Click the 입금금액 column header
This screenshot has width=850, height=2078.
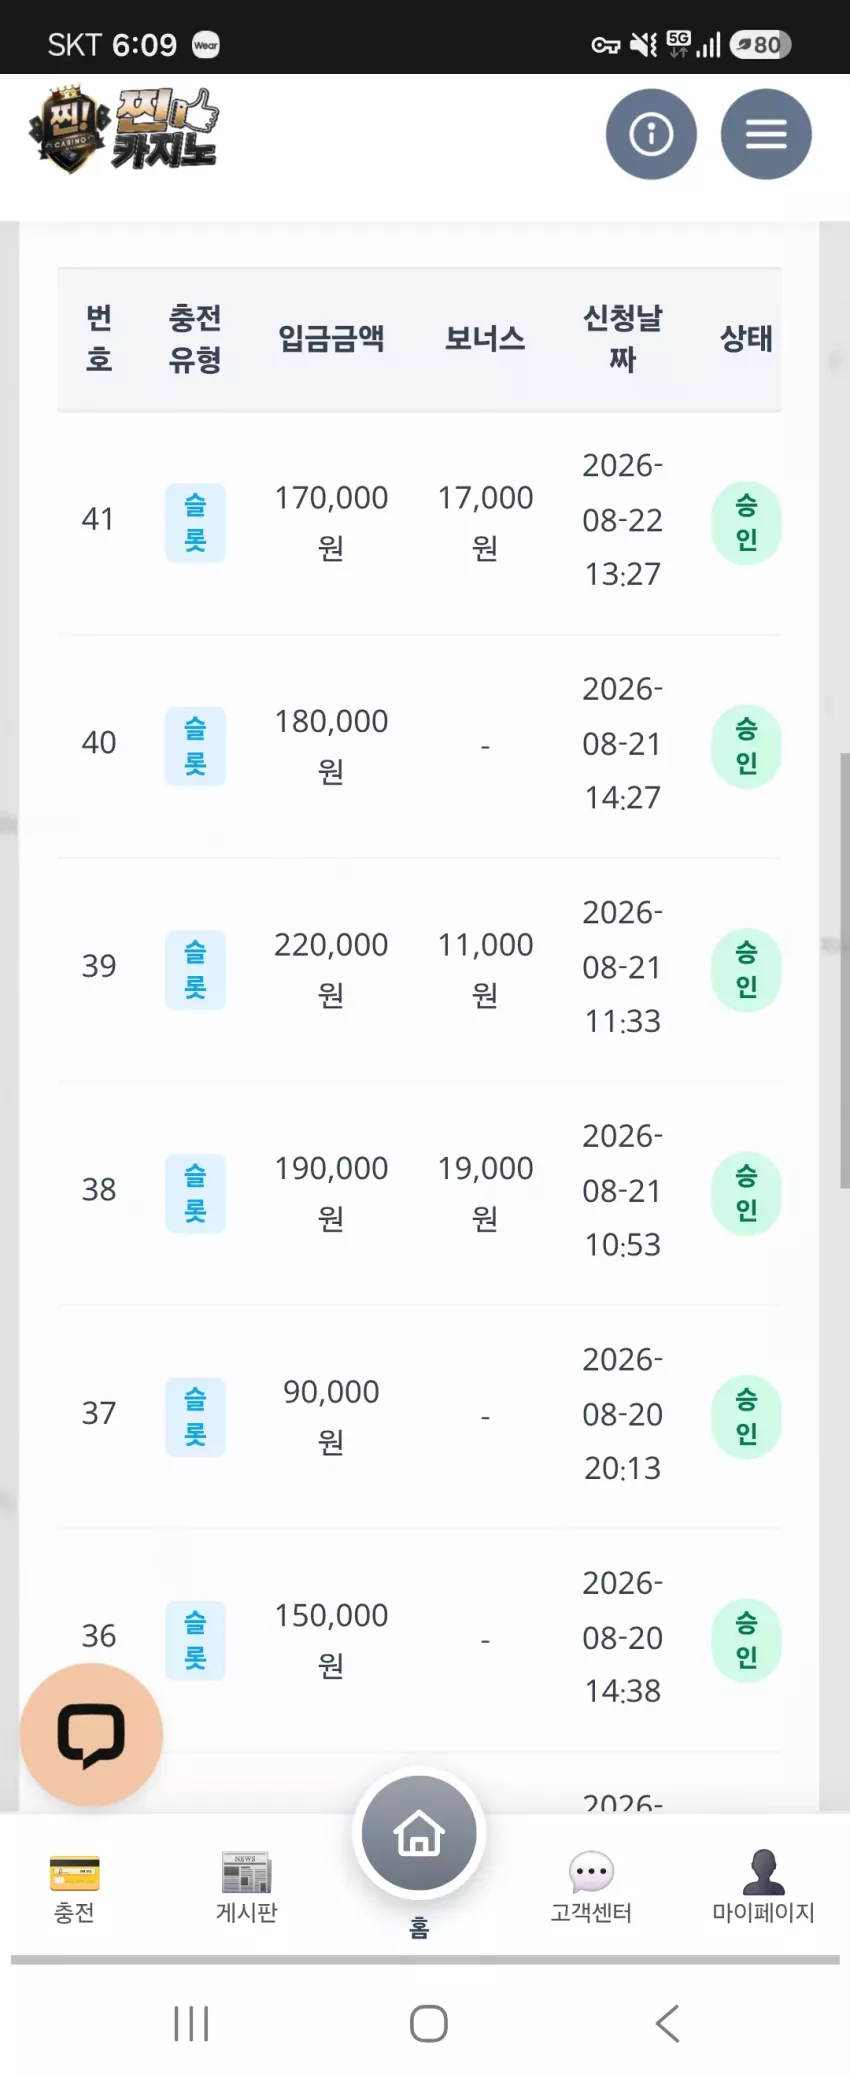pos(331,338)
